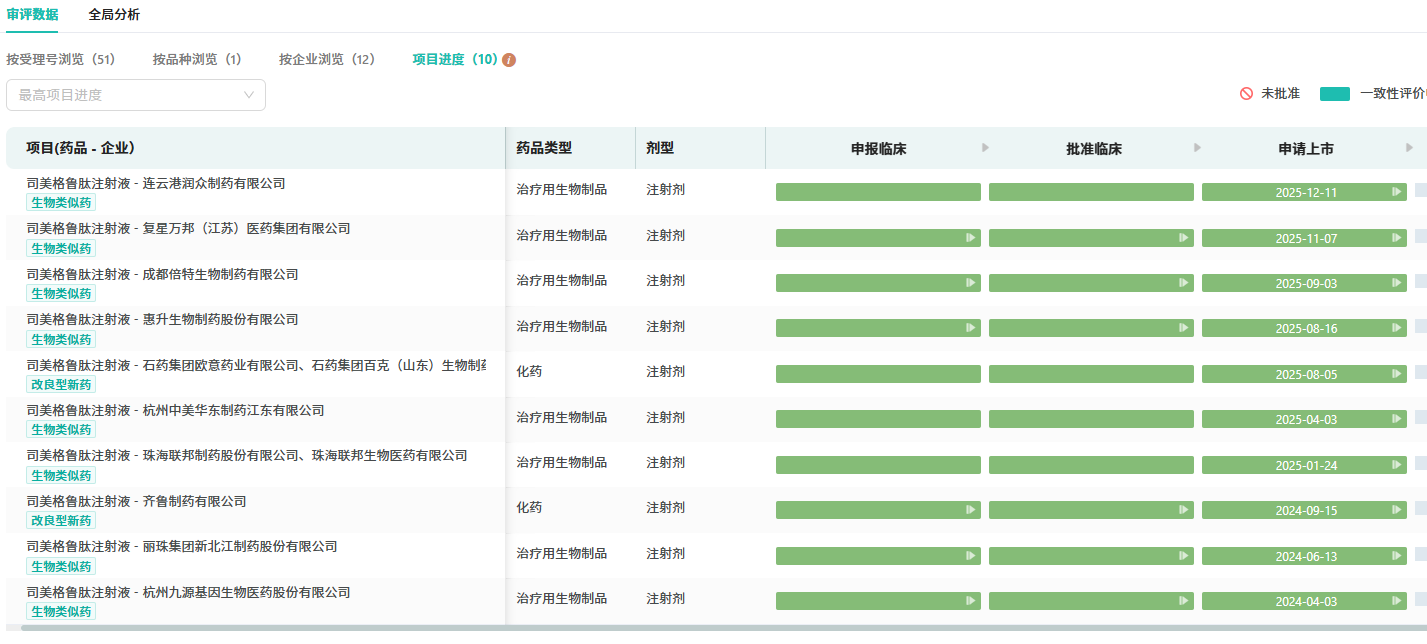Click arrow icon in 复星万邦 row's 申报临床 bar

(x=970, y=238)
